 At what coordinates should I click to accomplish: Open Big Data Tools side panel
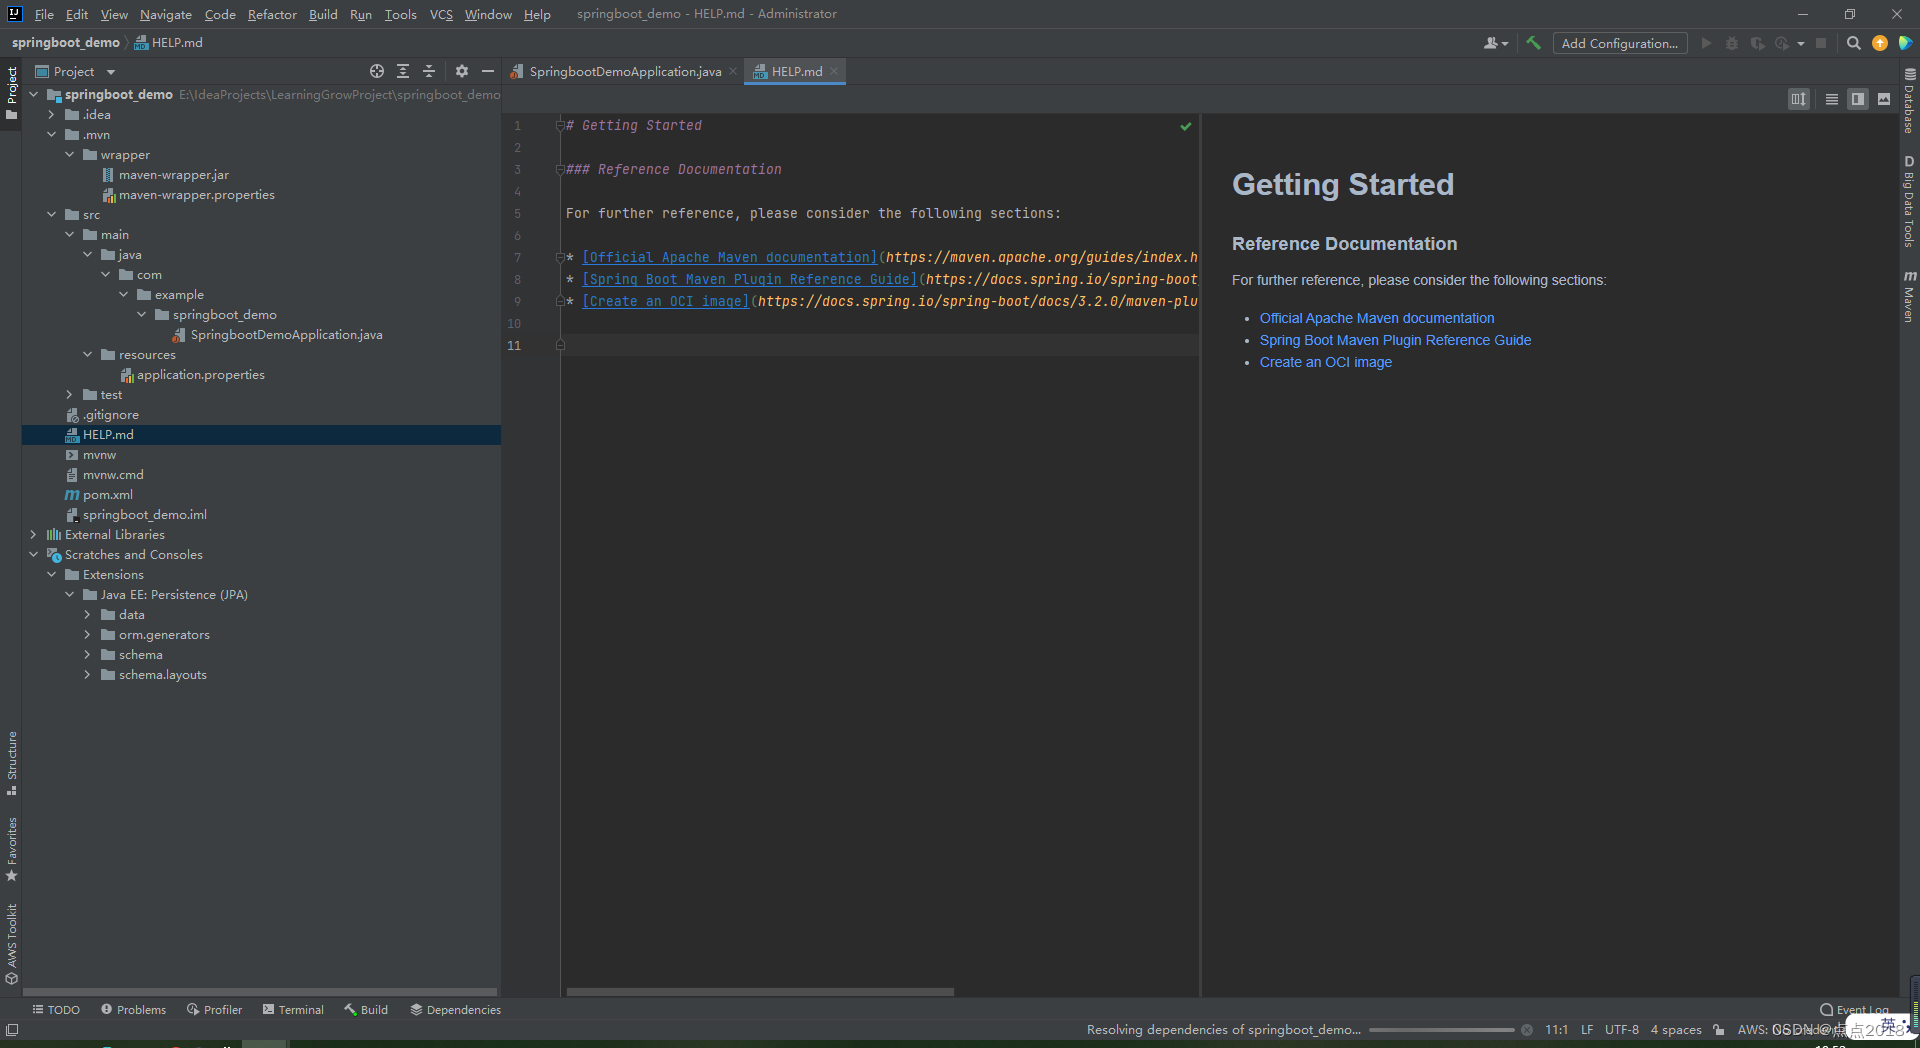click(1909, 202)
